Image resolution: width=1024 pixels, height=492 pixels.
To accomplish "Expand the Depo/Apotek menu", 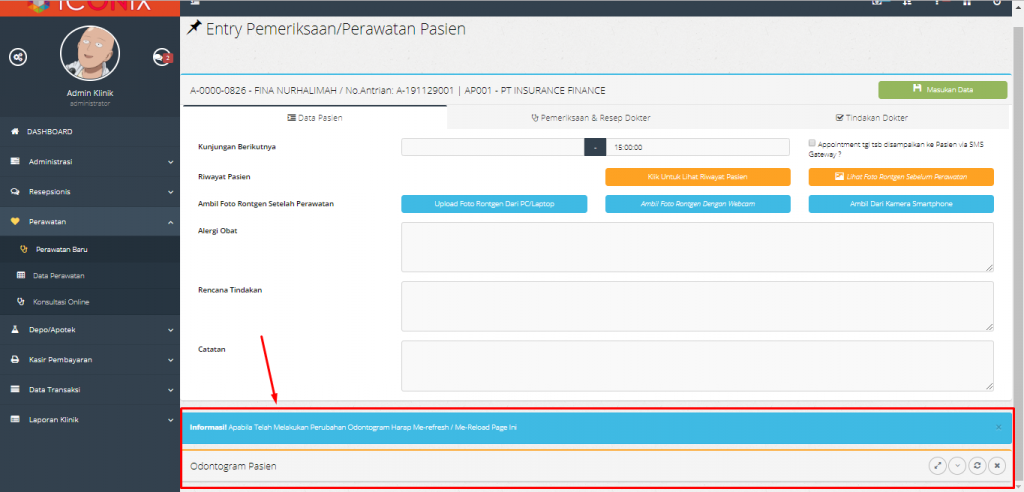I will click(90, 329).
